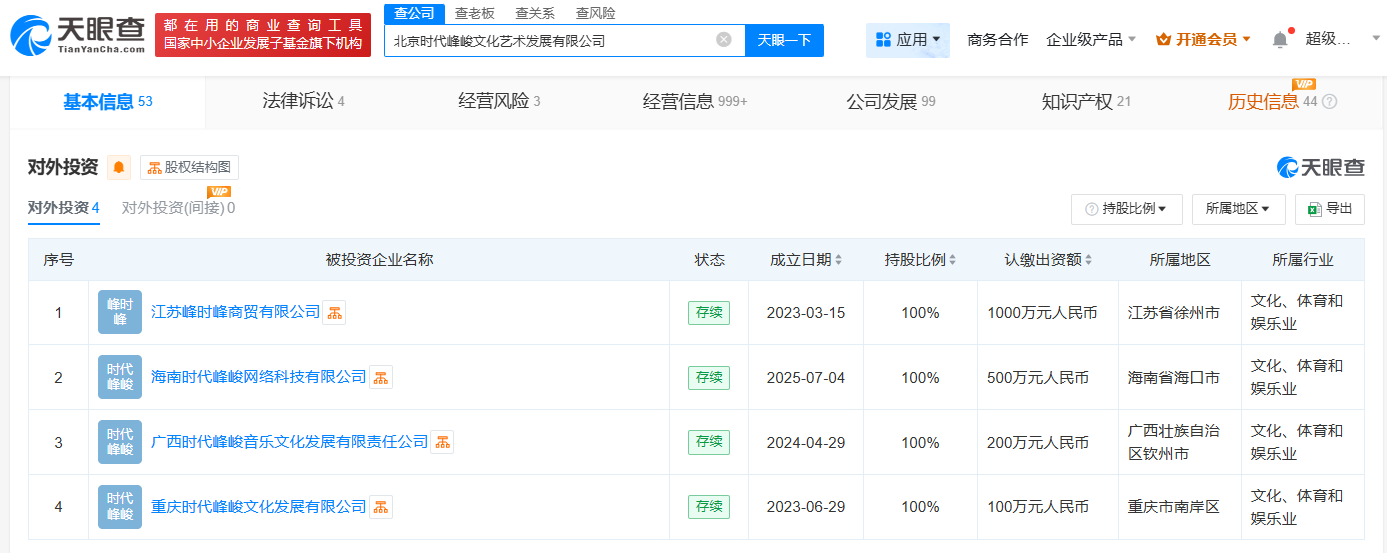1387x553 pixels.
Task: Open equity structure icon for 江苏峰时峰商贸有限公司
Action: 334,313
